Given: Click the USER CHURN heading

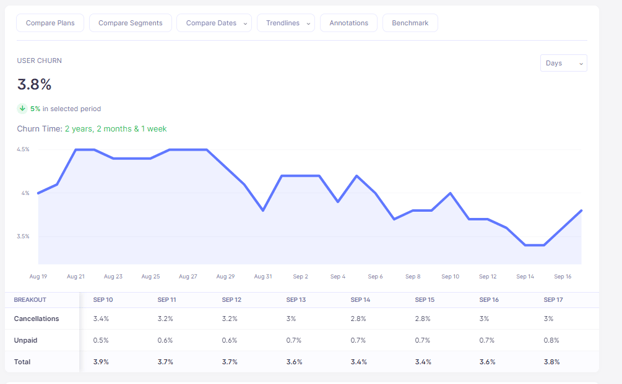Looking at the screenshot, I should (x=39, y=61).
